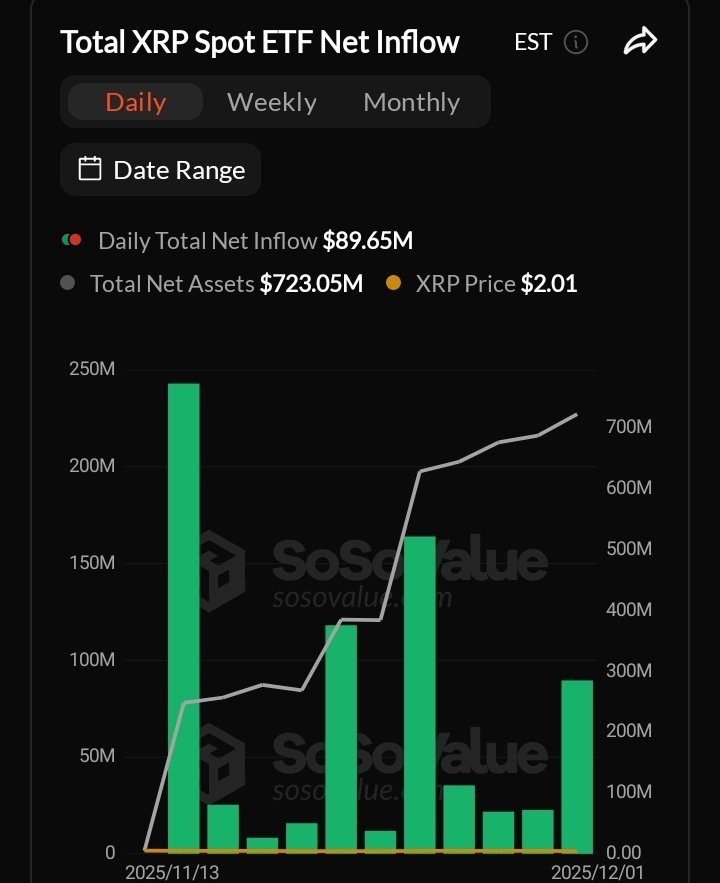The height and width of the screenshot is (883, 720).
Task: Switch to the Weekly tab
Action: point(271,102)
